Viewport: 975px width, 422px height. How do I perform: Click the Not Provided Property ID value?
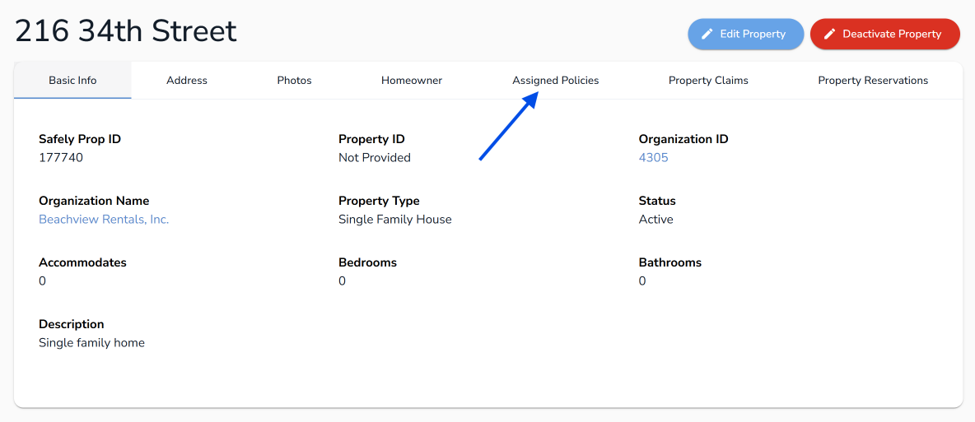pos(374,158)
